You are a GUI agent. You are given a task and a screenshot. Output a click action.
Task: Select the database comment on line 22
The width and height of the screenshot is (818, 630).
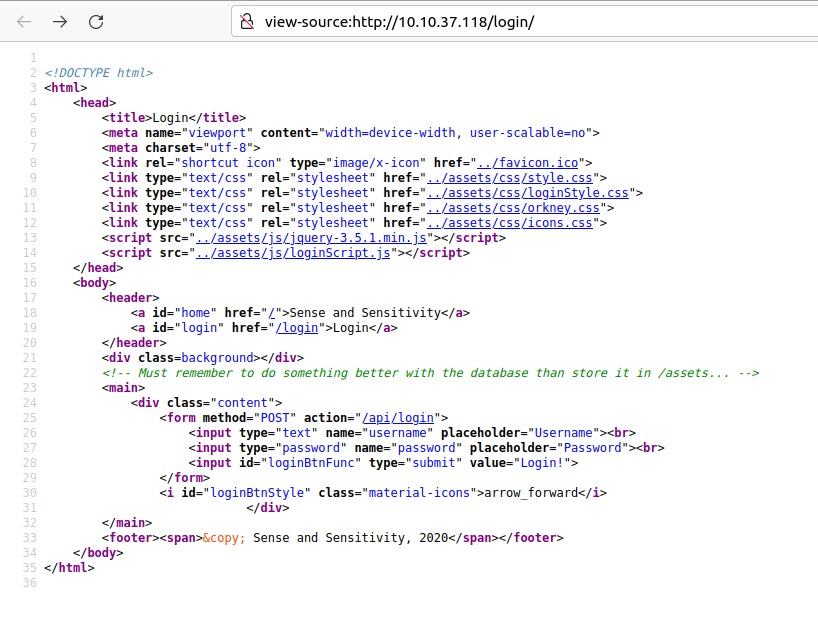pos(430,372)
